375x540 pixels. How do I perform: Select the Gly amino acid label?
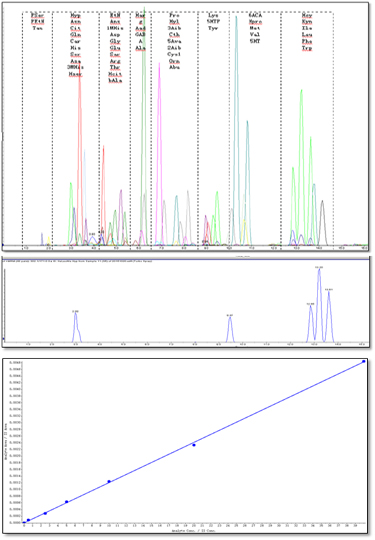click(115, 41)
